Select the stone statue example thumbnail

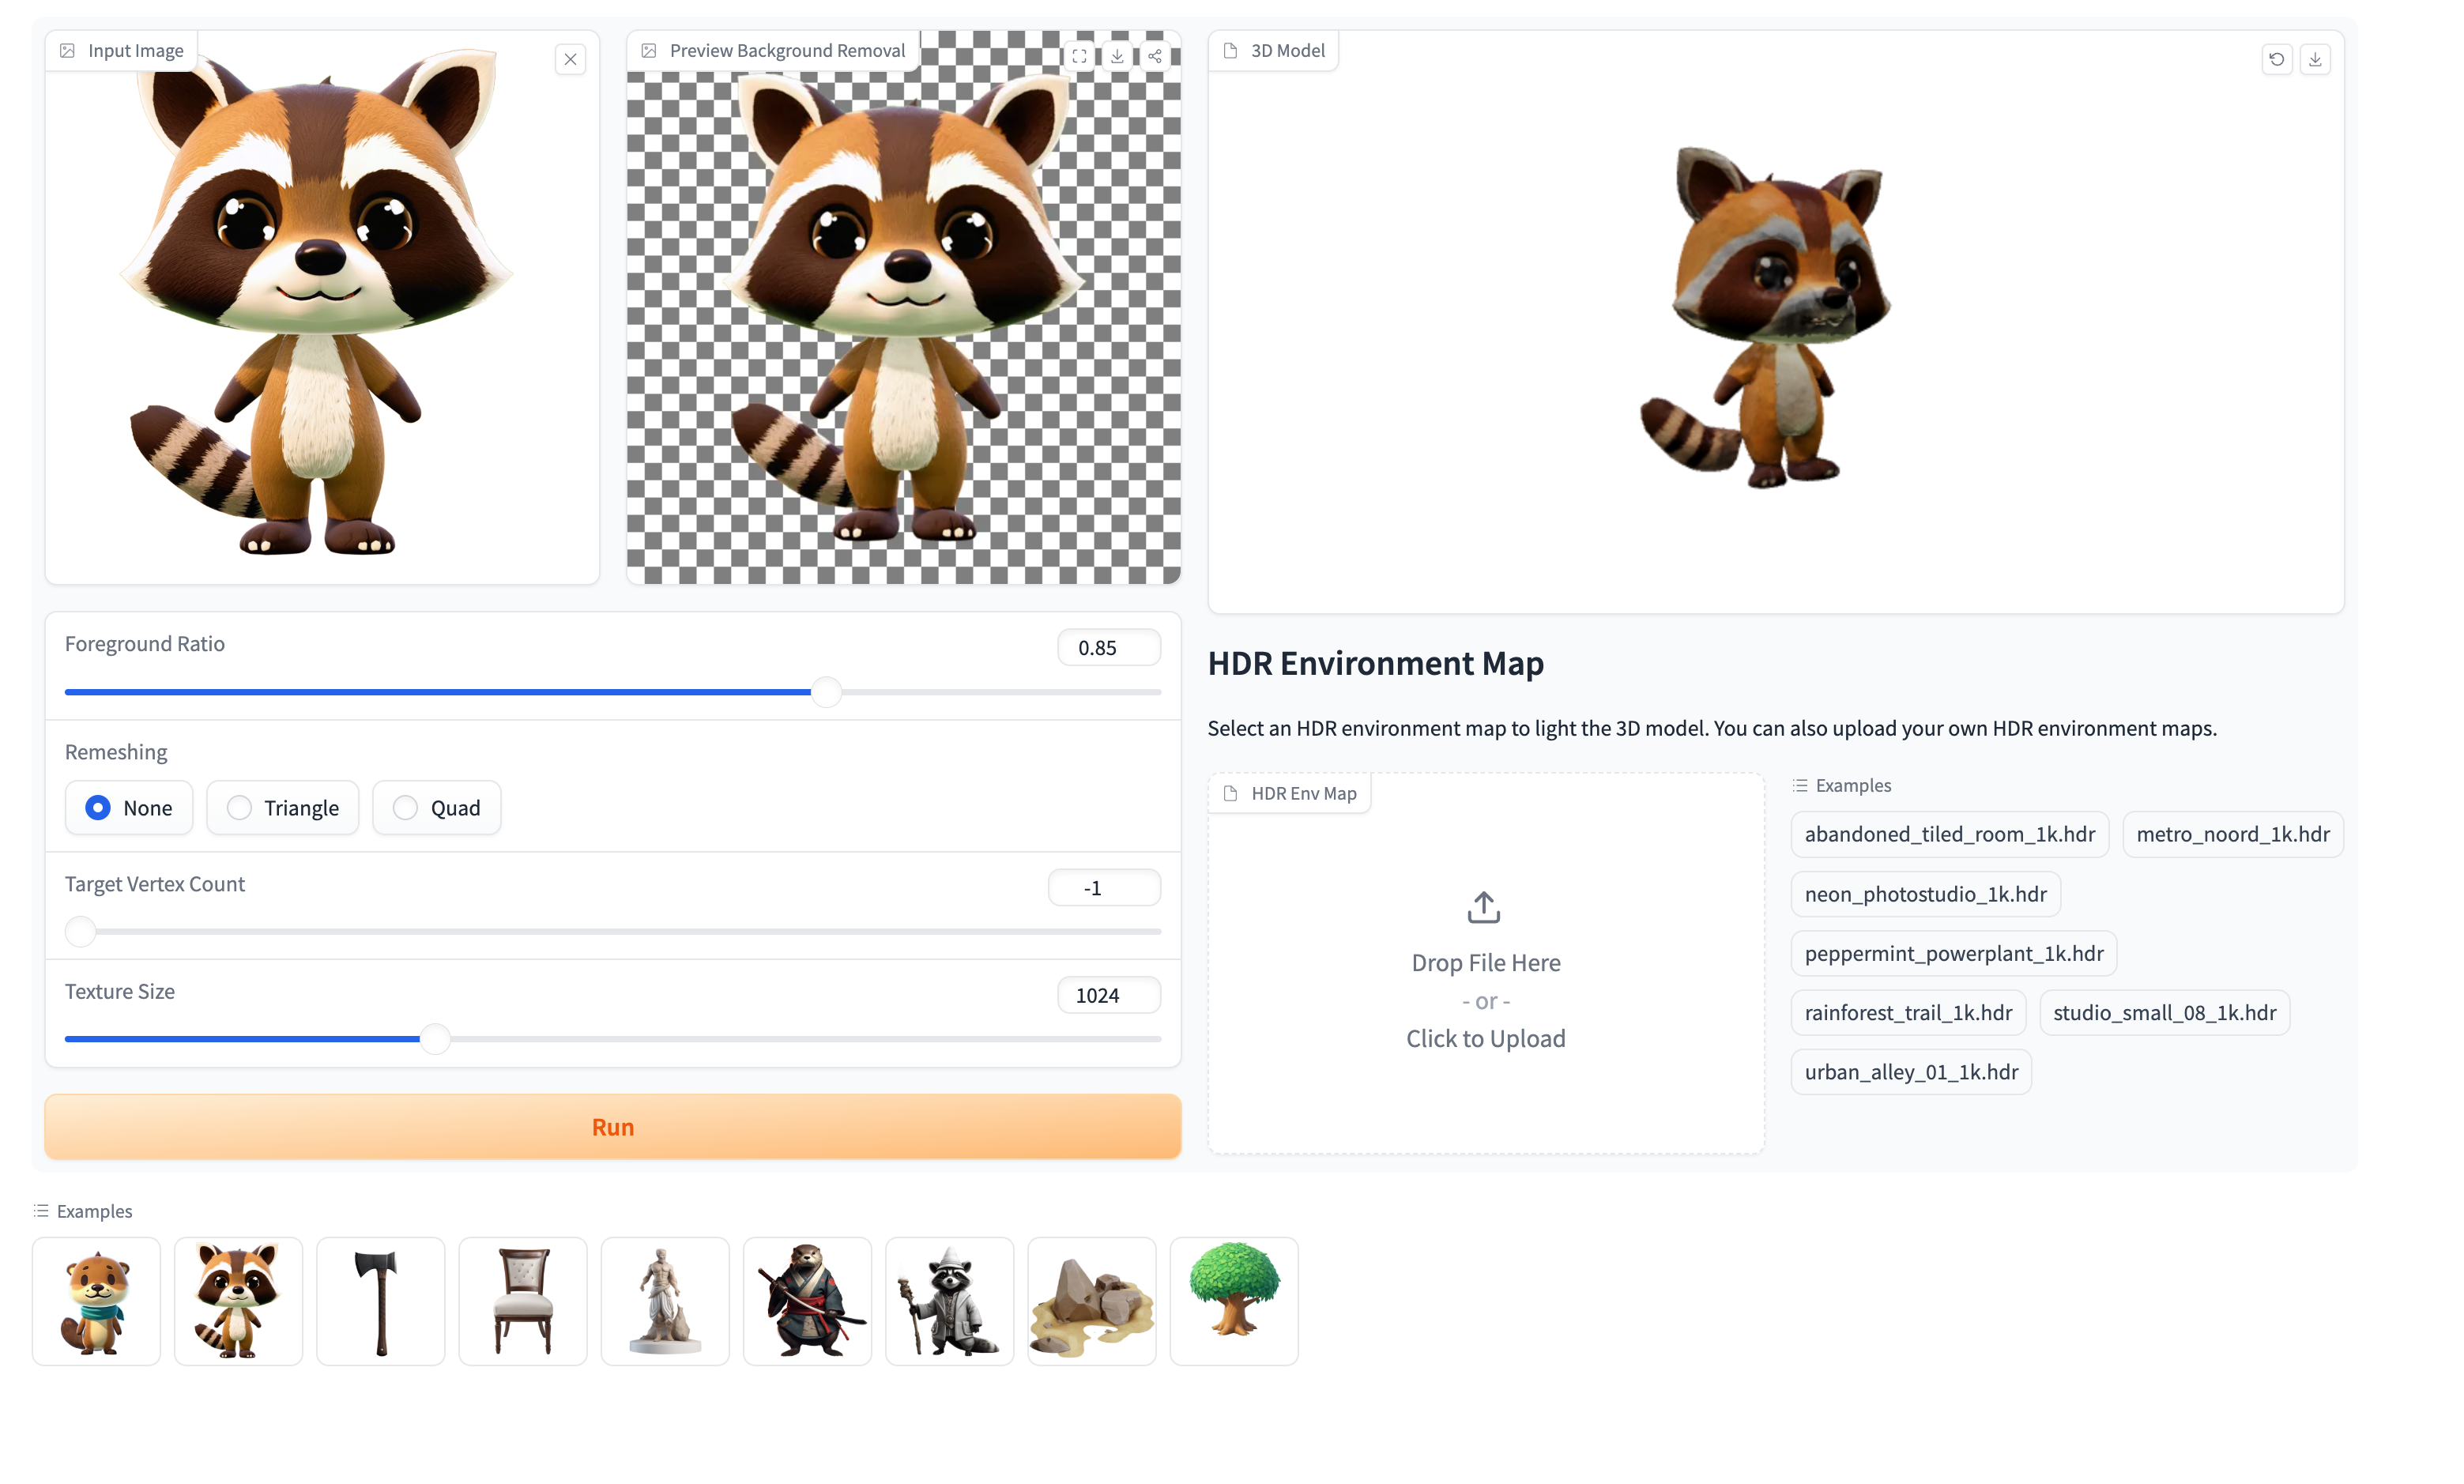(x=665, y=1301)
